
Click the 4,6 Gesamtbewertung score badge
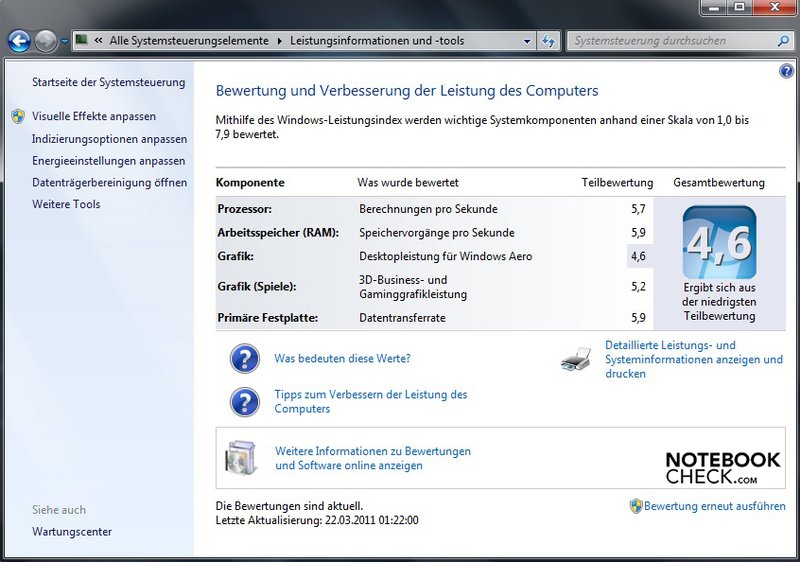point(719,242)
